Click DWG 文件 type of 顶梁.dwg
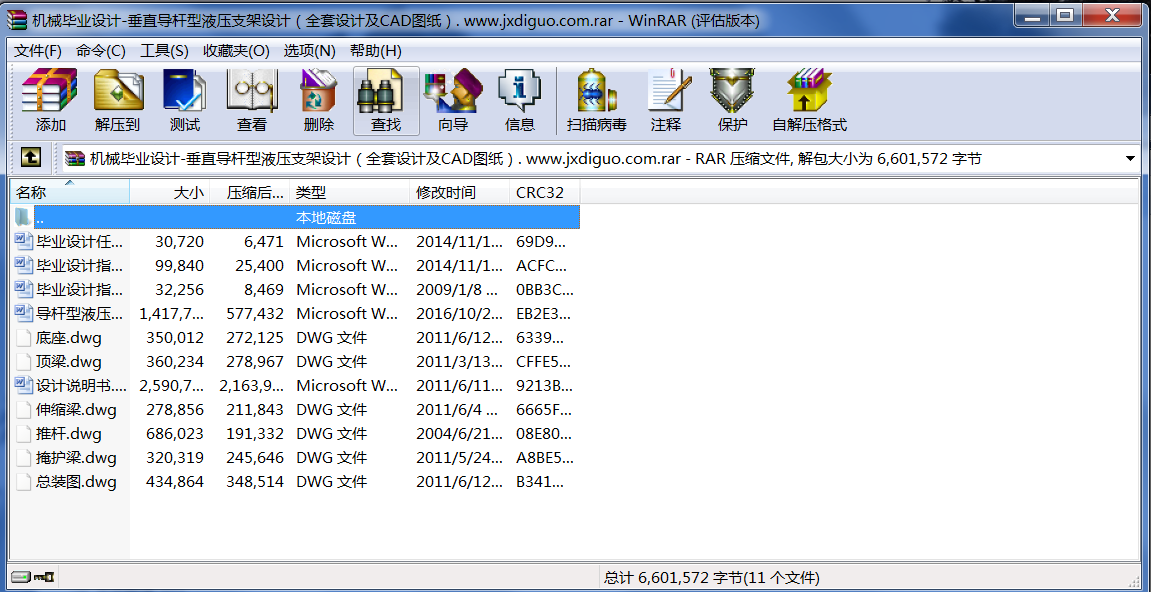This screenshot has width=1151, height=592. coord(332,361)
